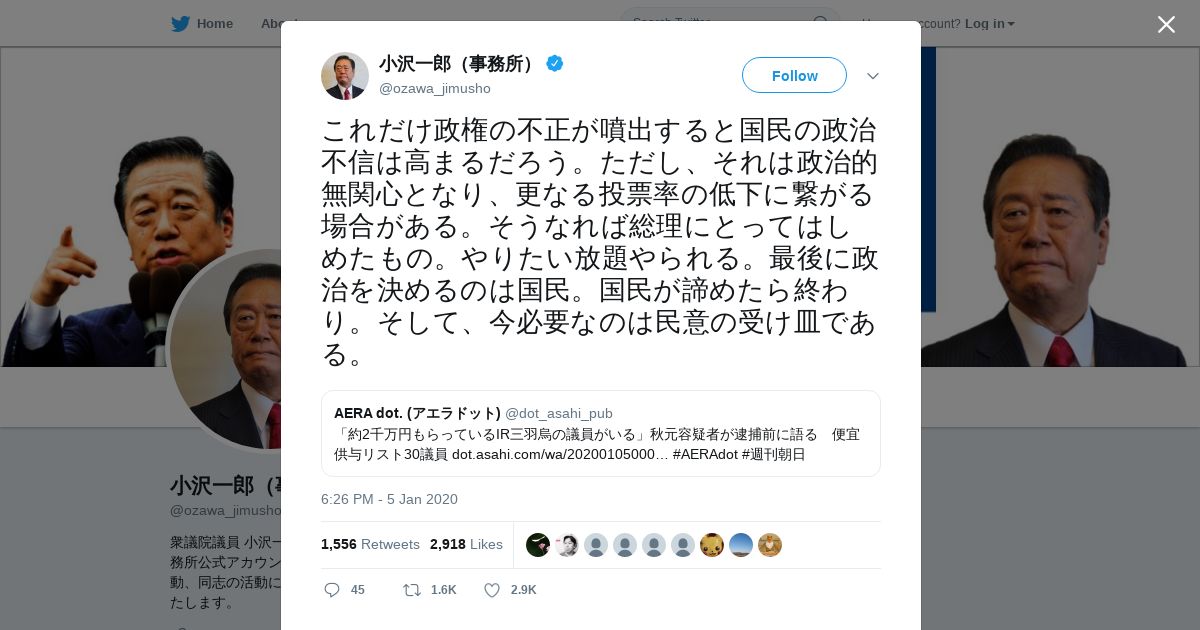Open Ozawa's profile avatar in tweet header
1200x630 pixels.
tap(345, 76)
